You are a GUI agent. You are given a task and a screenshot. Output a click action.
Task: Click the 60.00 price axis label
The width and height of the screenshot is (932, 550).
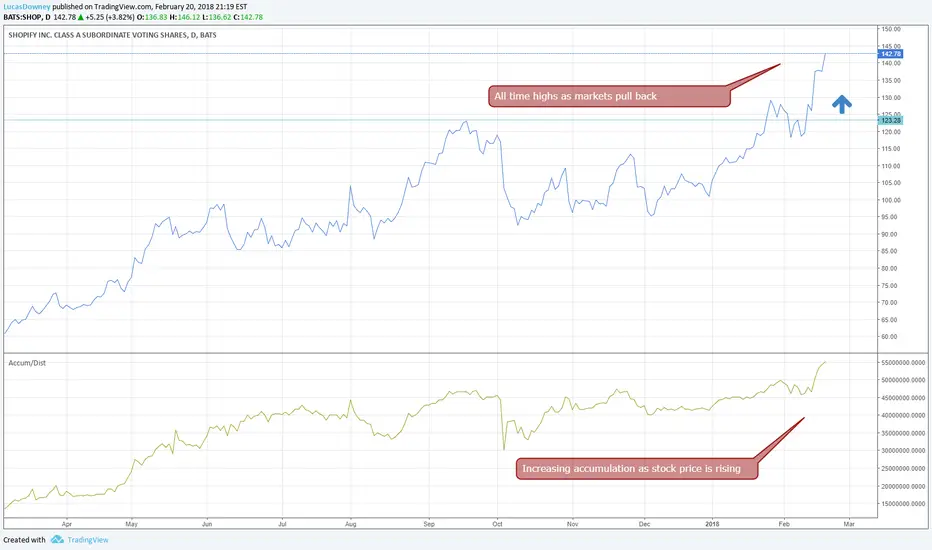(890, 337)
